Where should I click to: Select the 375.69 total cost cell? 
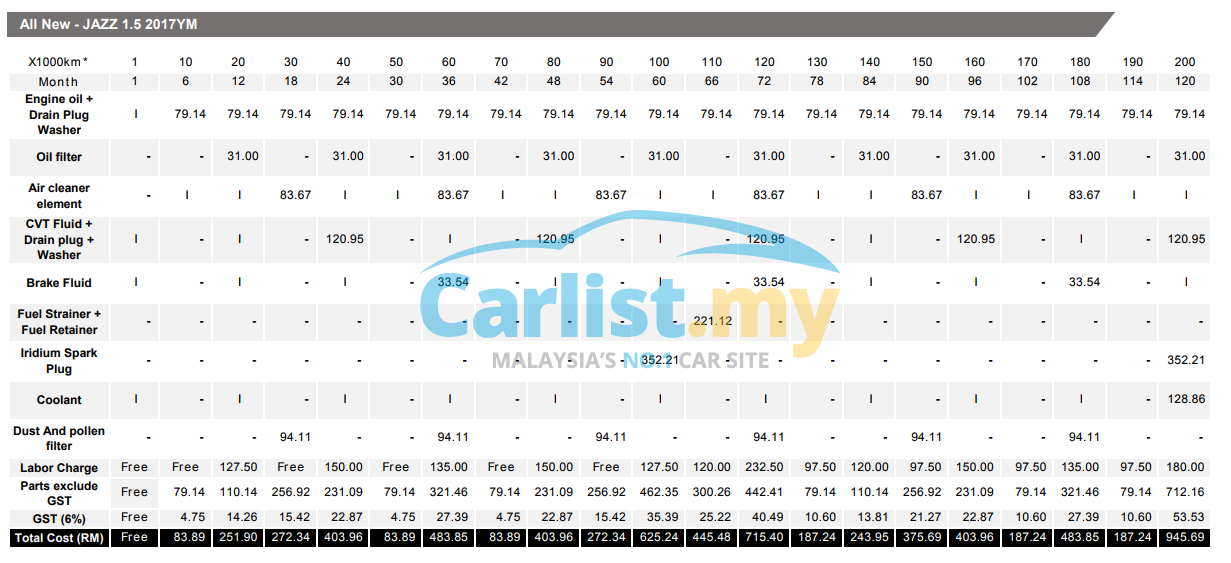click(923, 537)
